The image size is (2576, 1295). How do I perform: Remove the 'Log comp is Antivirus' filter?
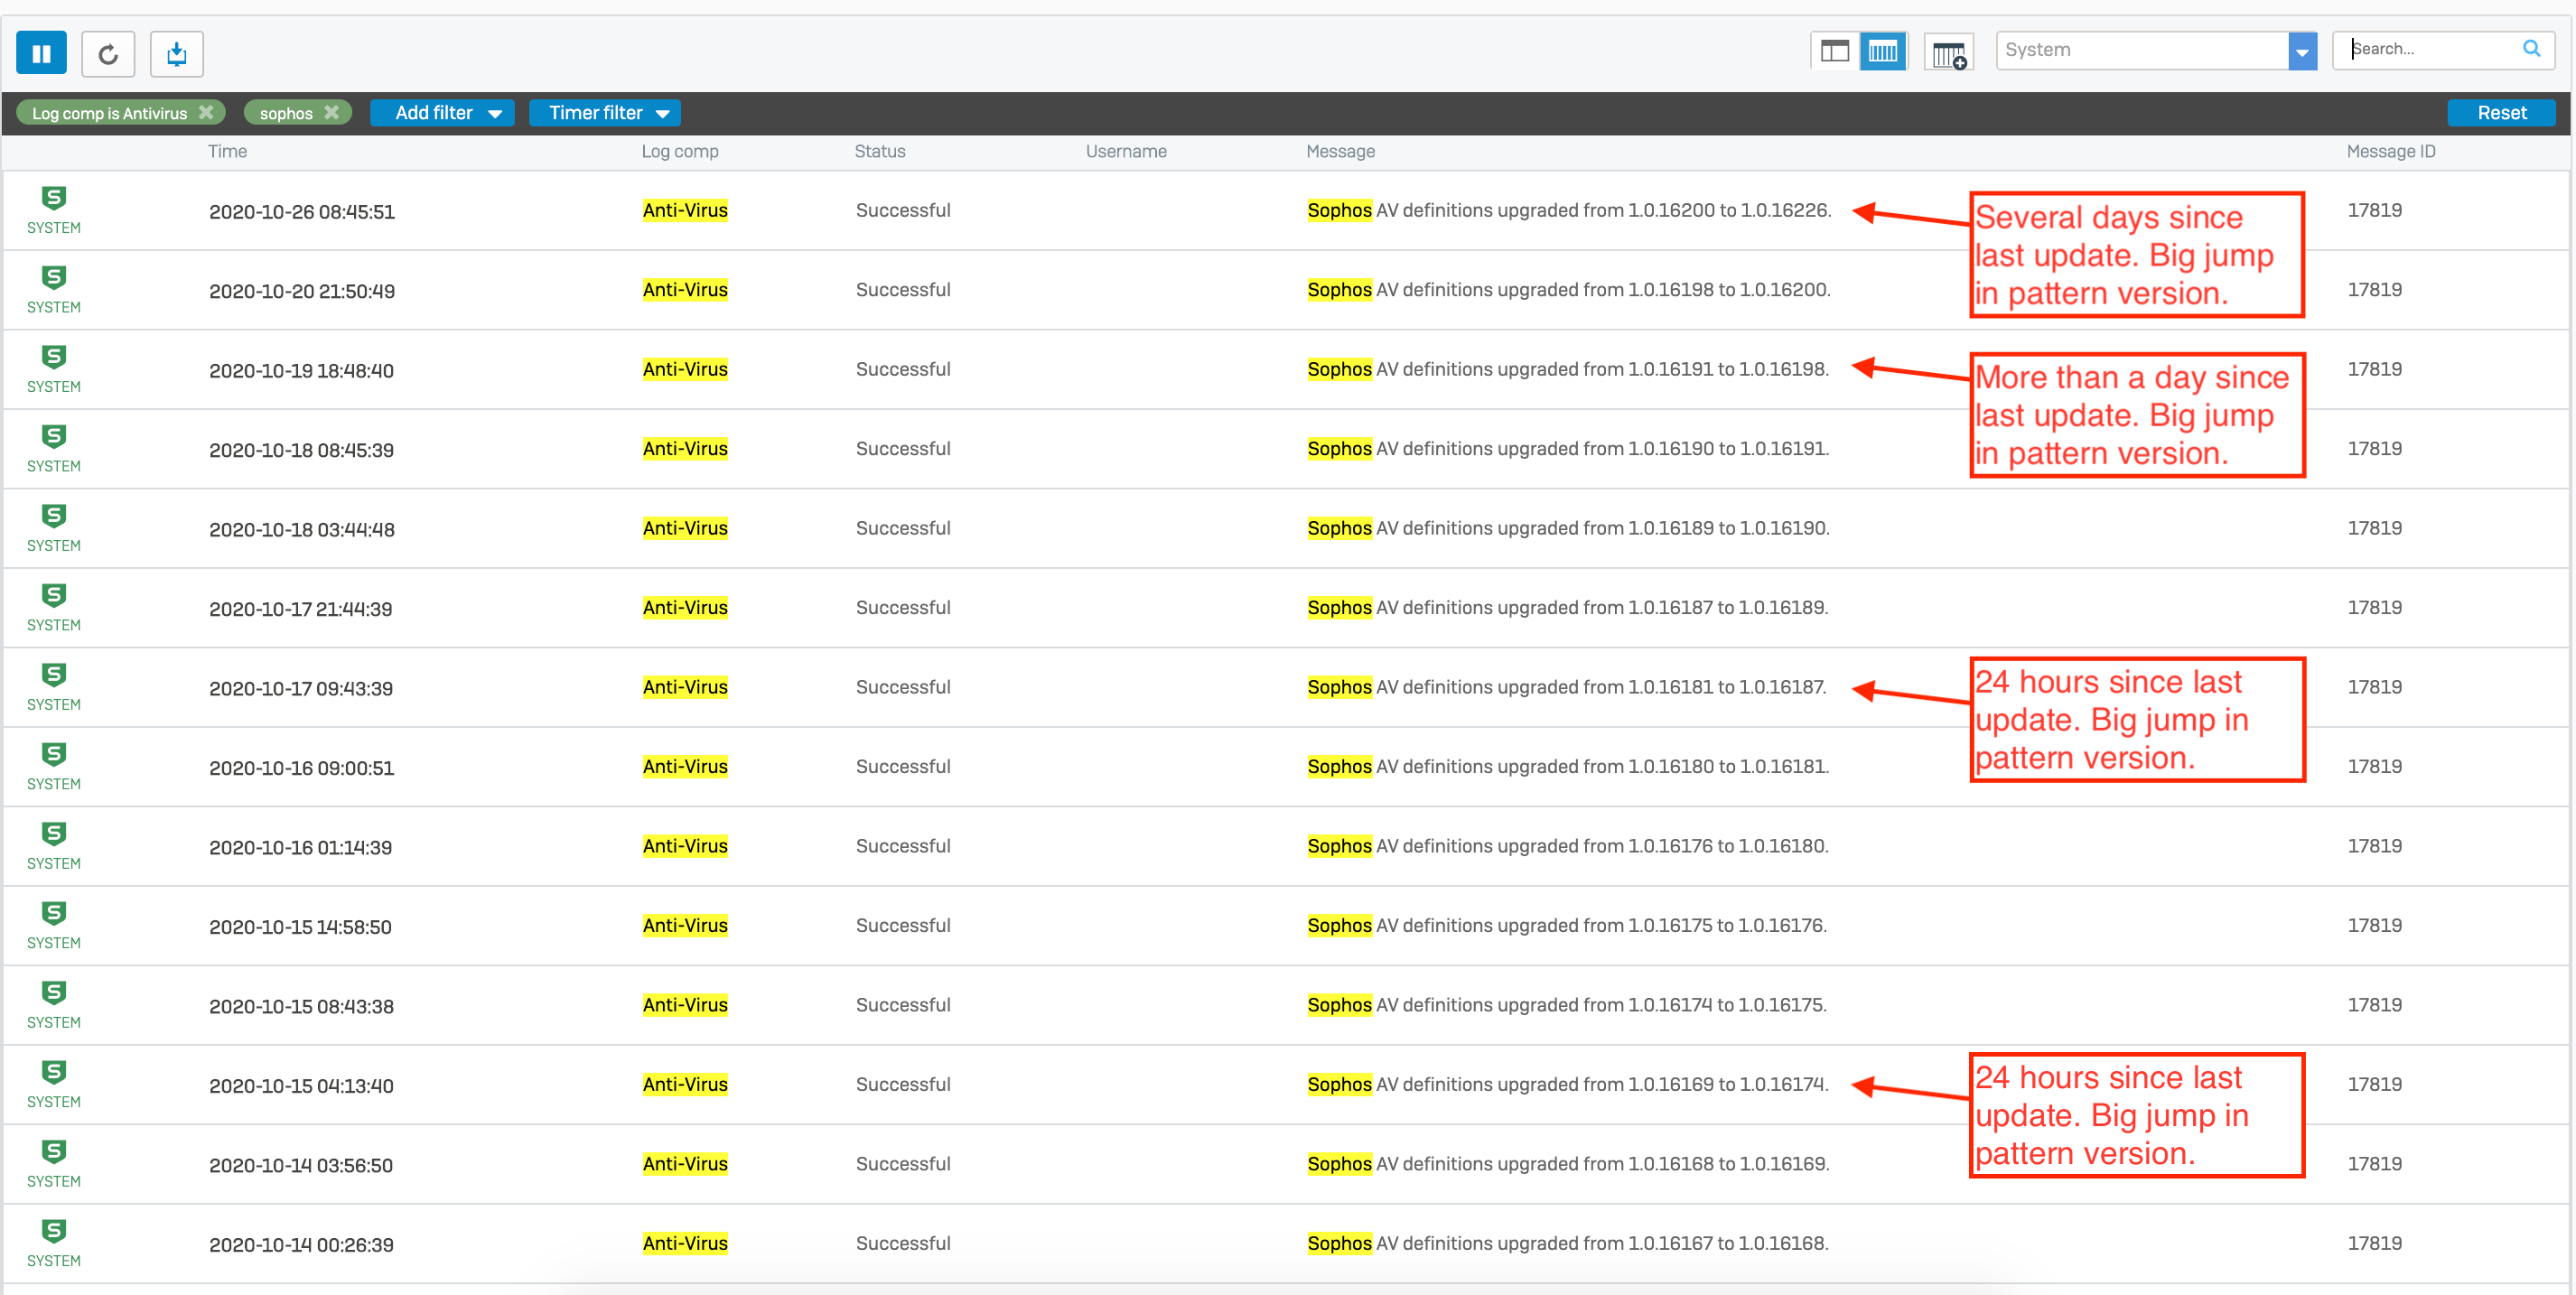point(206,112)
